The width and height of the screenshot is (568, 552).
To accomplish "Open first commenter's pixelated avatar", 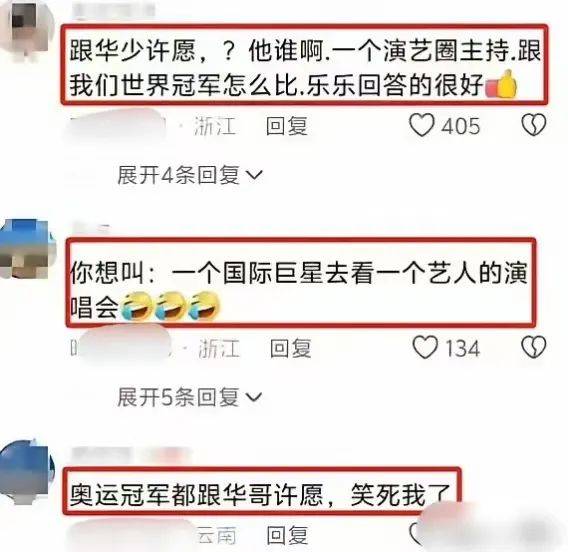I will coord(25,29).
